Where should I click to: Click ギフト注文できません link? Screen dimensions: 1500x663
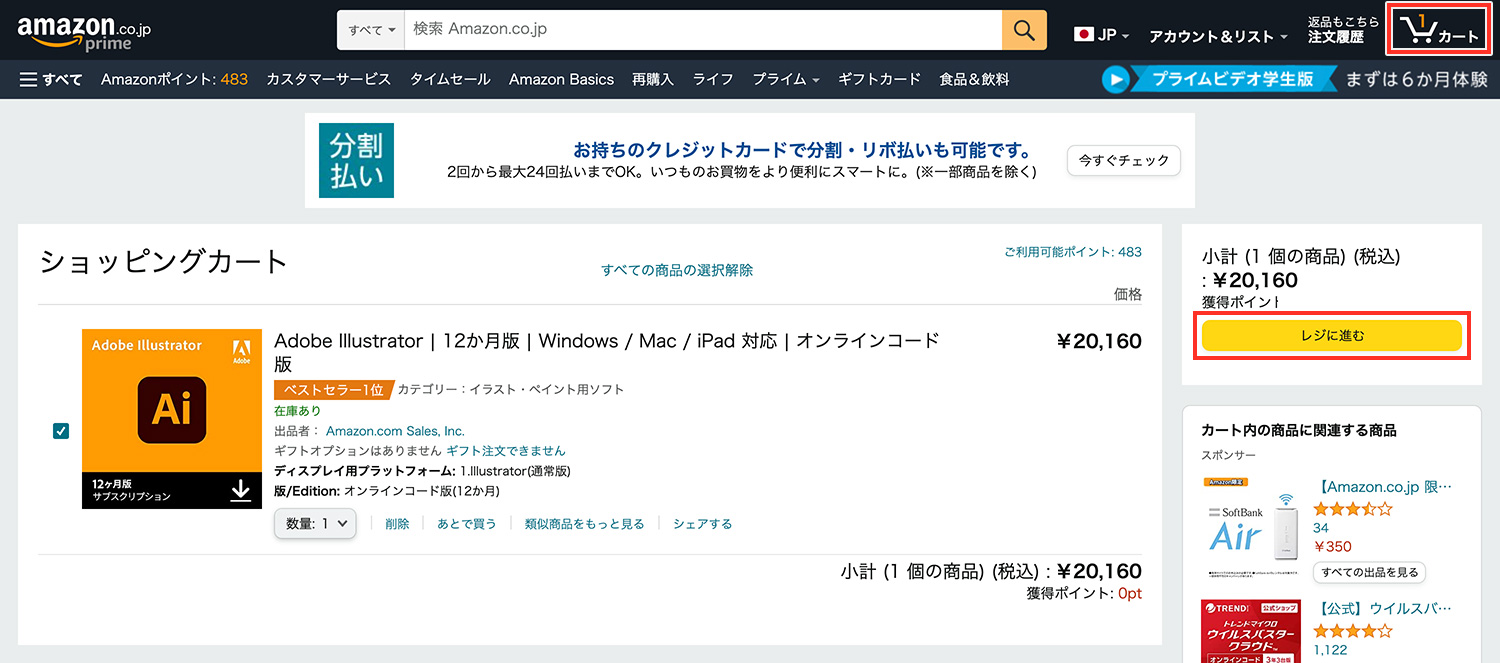click(x=505, y=451)
